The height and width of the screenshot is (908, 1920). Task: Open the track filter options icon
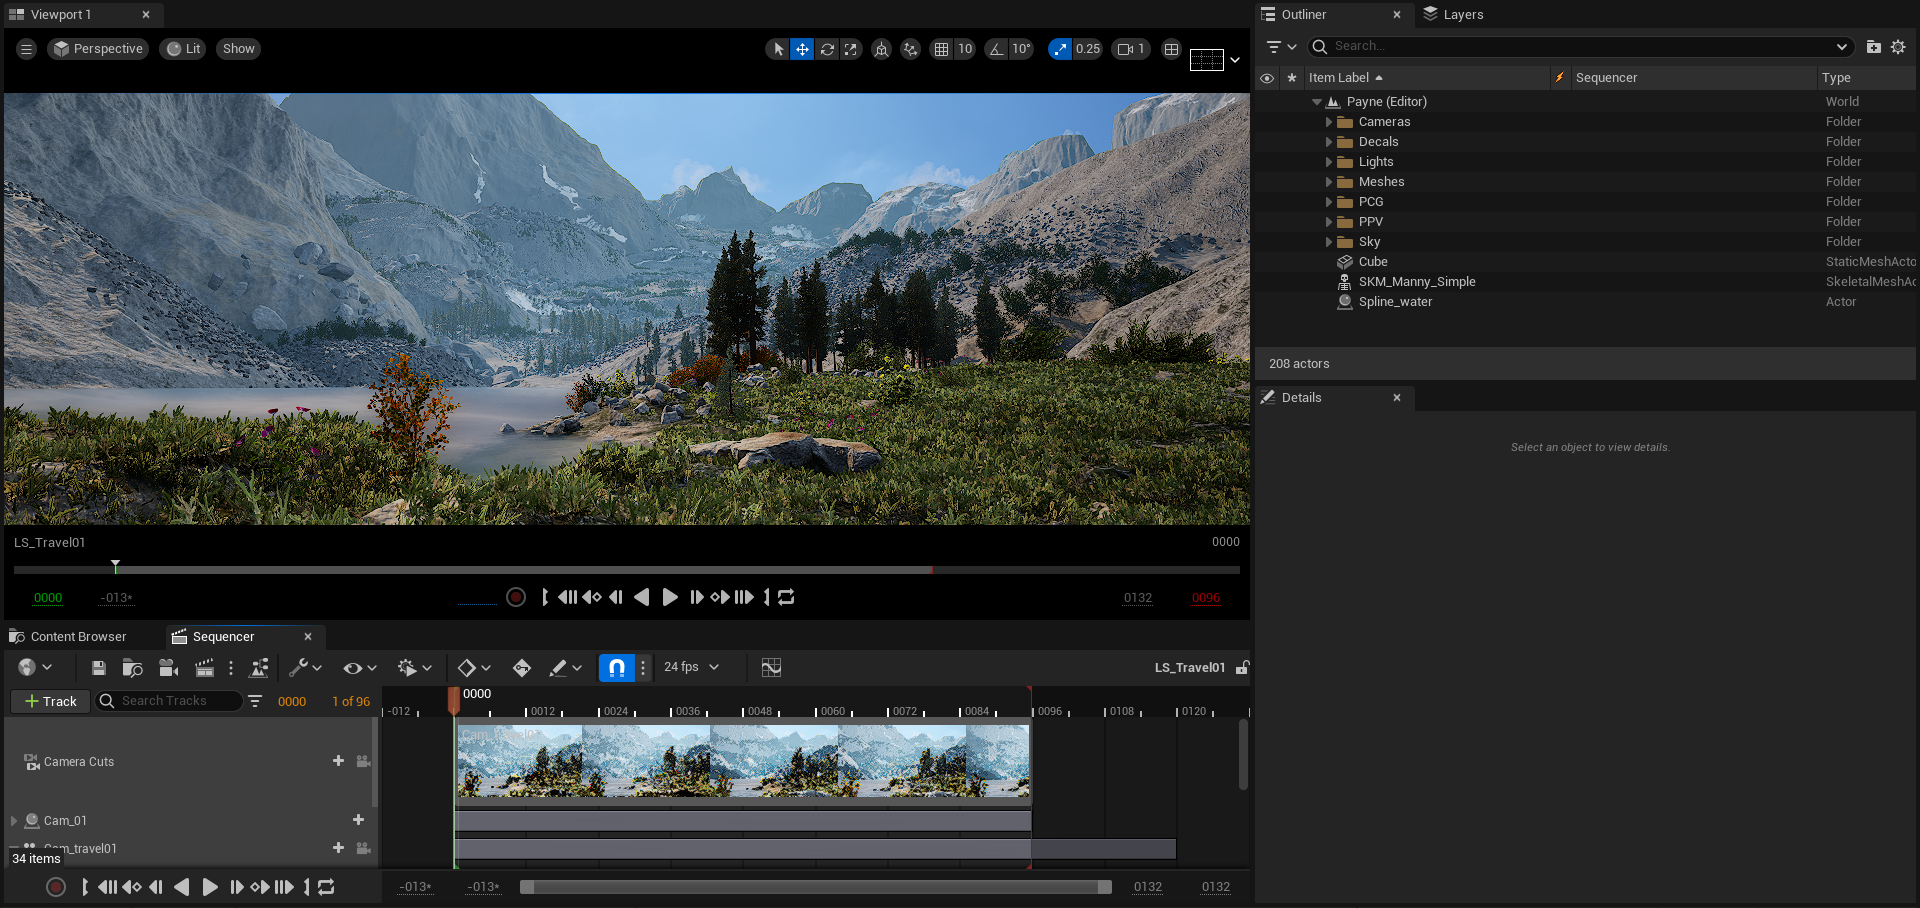255,702
